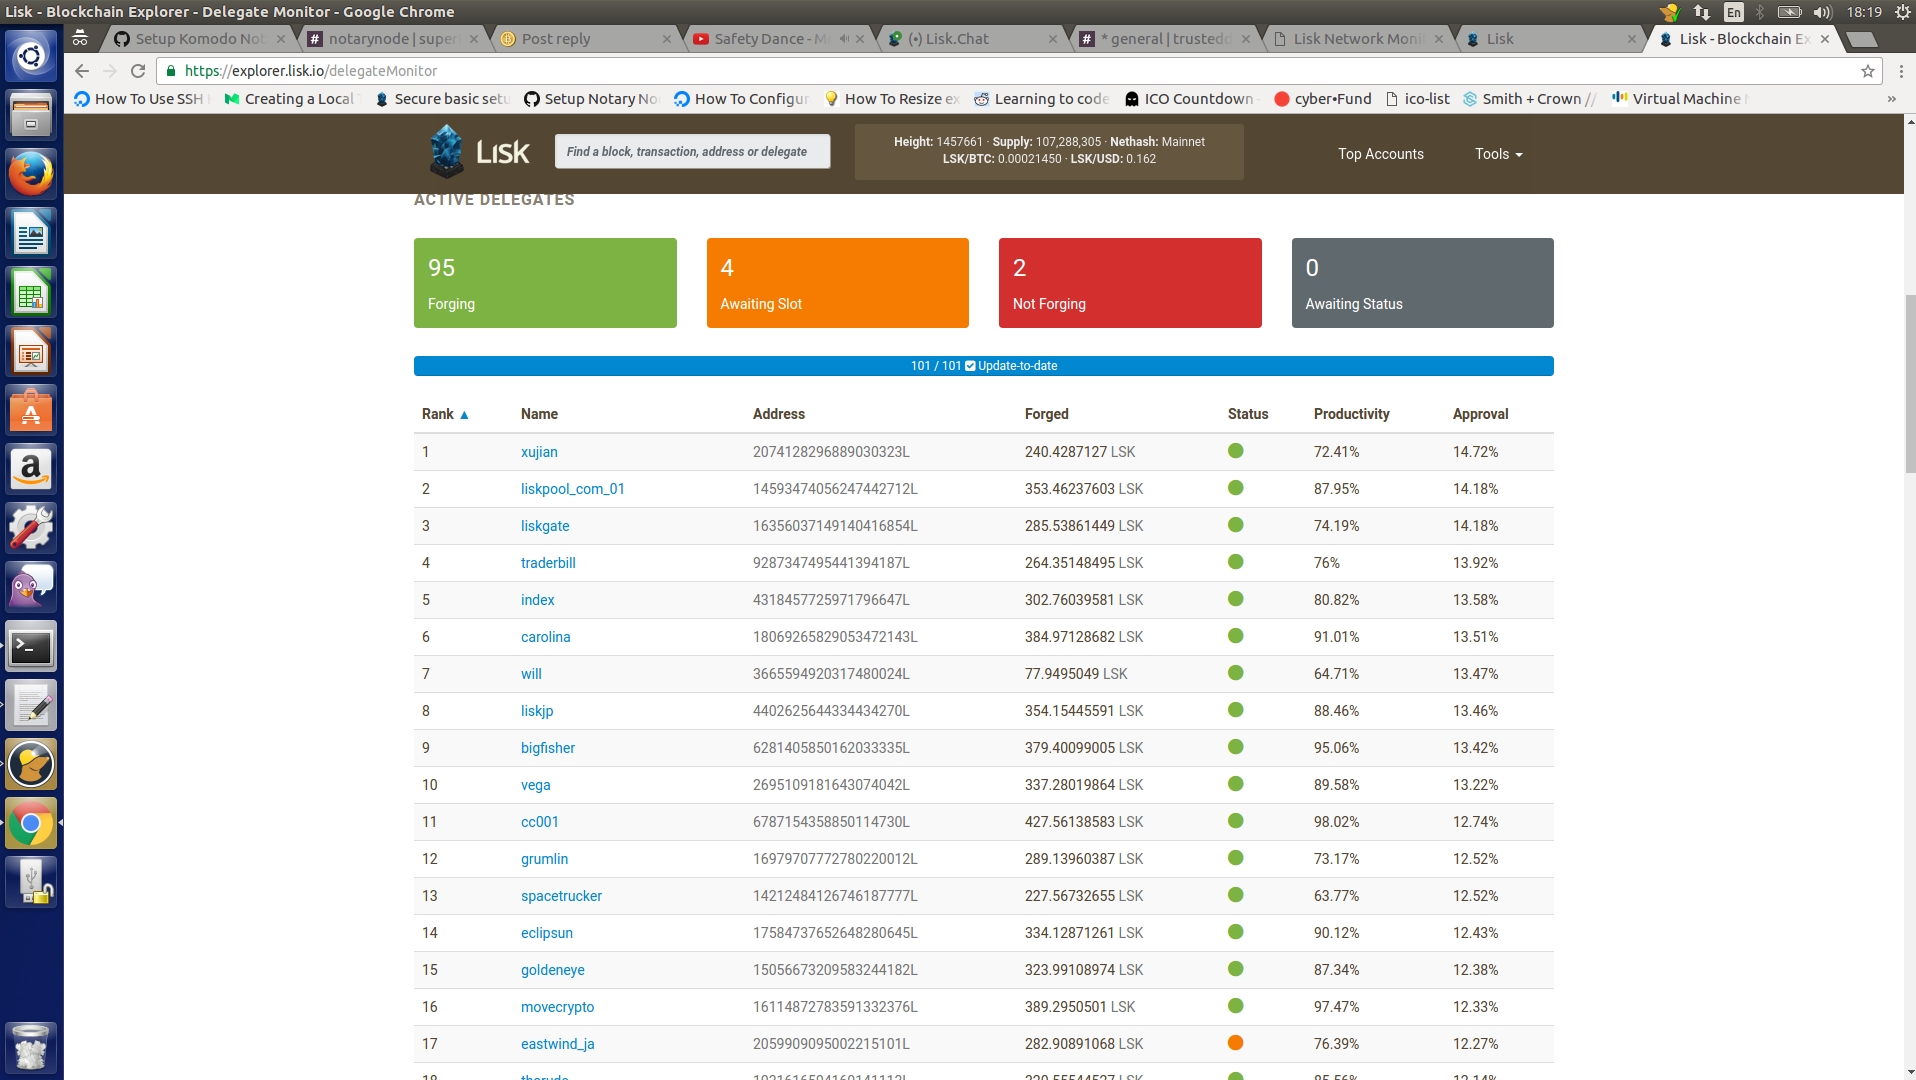Open the Files manager in dock
The image size is (1916, 1080).
(x=31, y=114)
